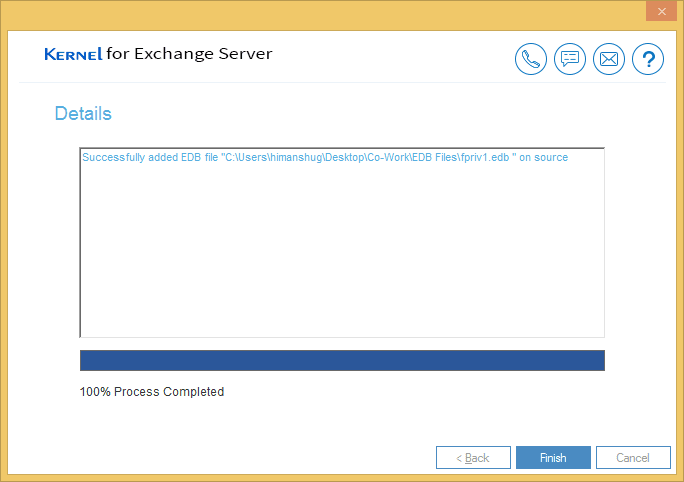Go back with the Back button
This screenshot has height=482, width=684.
[x=473, y=458]
